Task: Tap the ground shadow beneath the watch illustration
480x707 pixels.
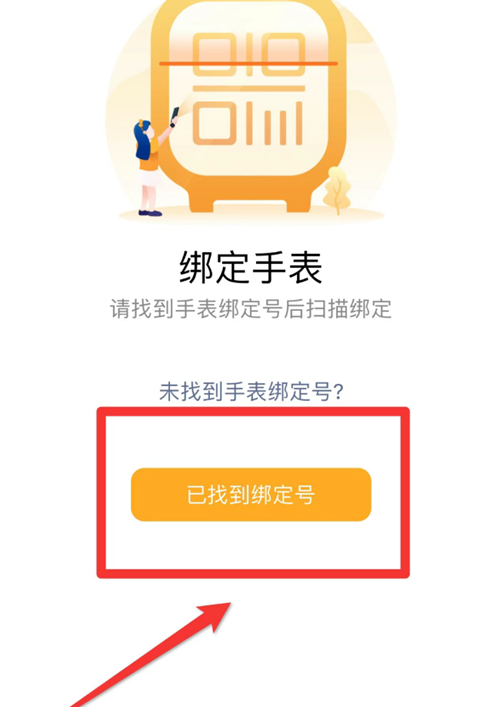Action: (251, 216)
